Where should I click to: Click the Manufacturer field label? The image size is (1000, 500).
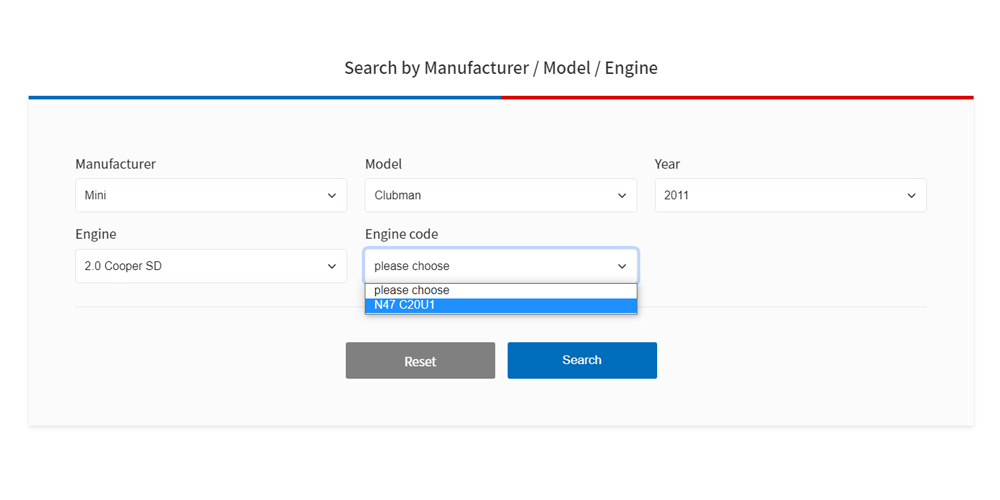tap(115, 164)
